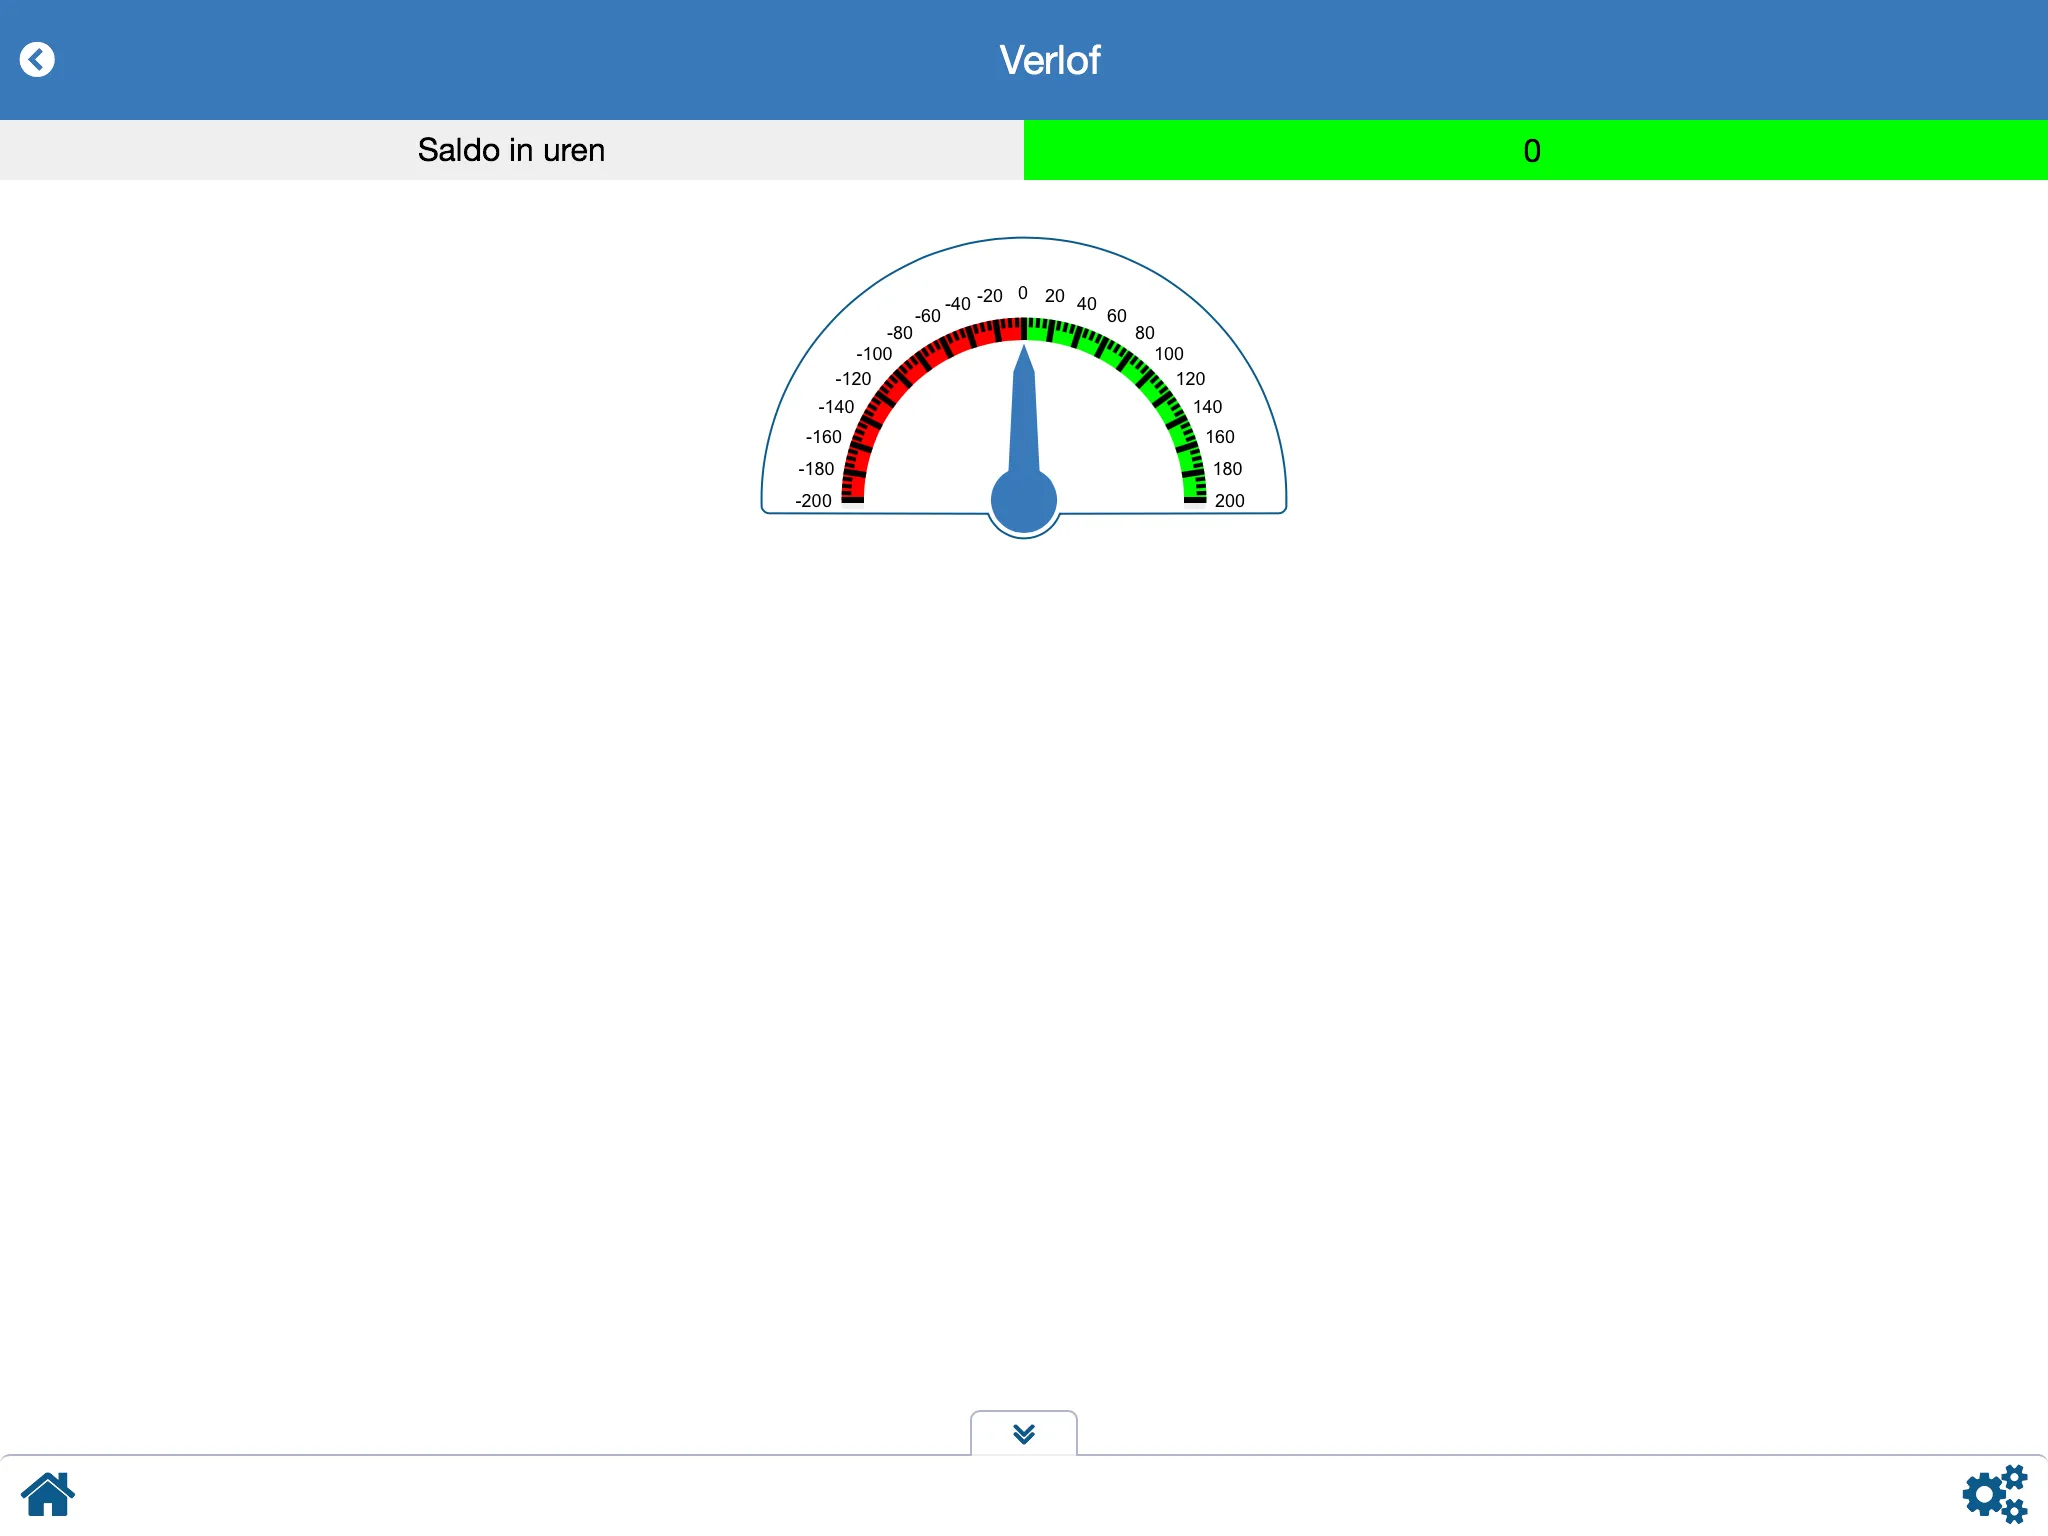Screen dimensions: 2048x1536
Task: Open the settings gears icon
Action: [1995, 1494]
